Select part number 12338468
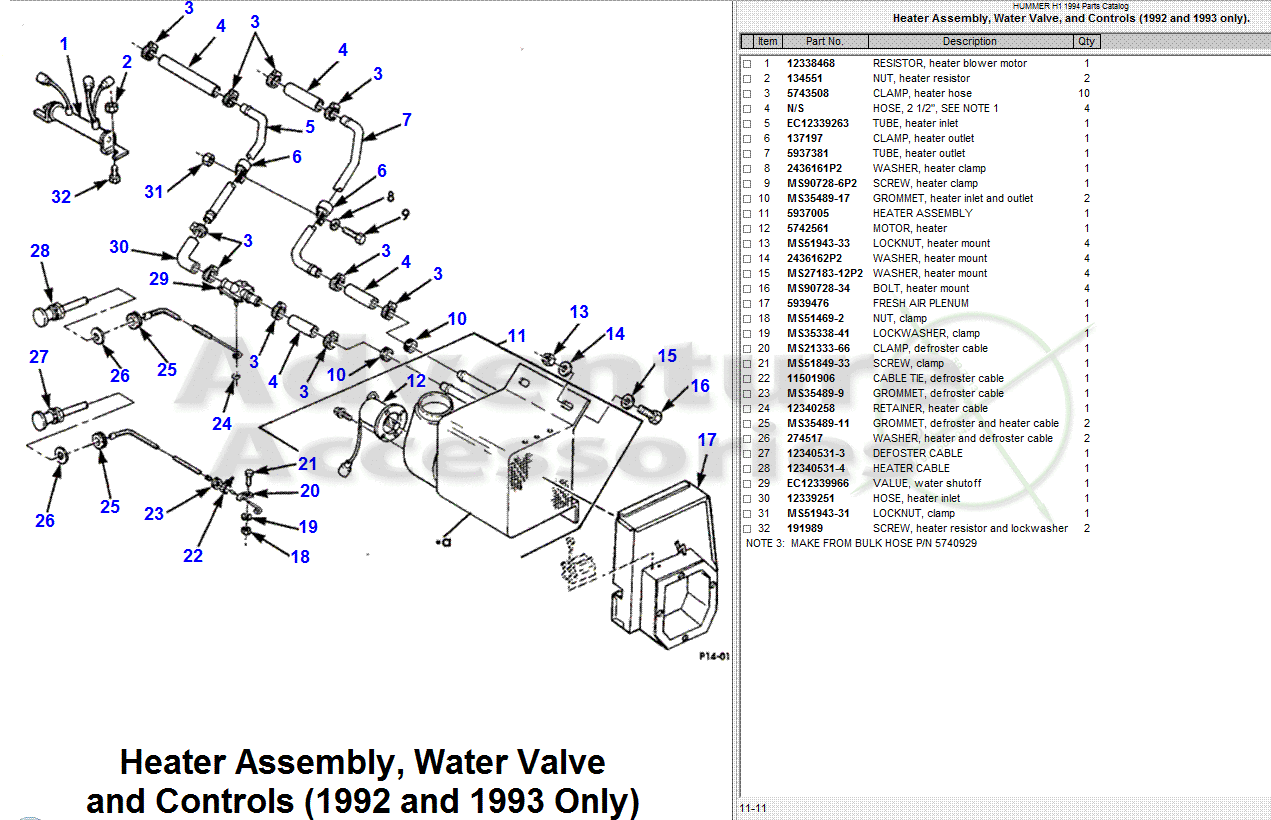The width and height of the screenshot is (1271, 820). tap(811, 63)
